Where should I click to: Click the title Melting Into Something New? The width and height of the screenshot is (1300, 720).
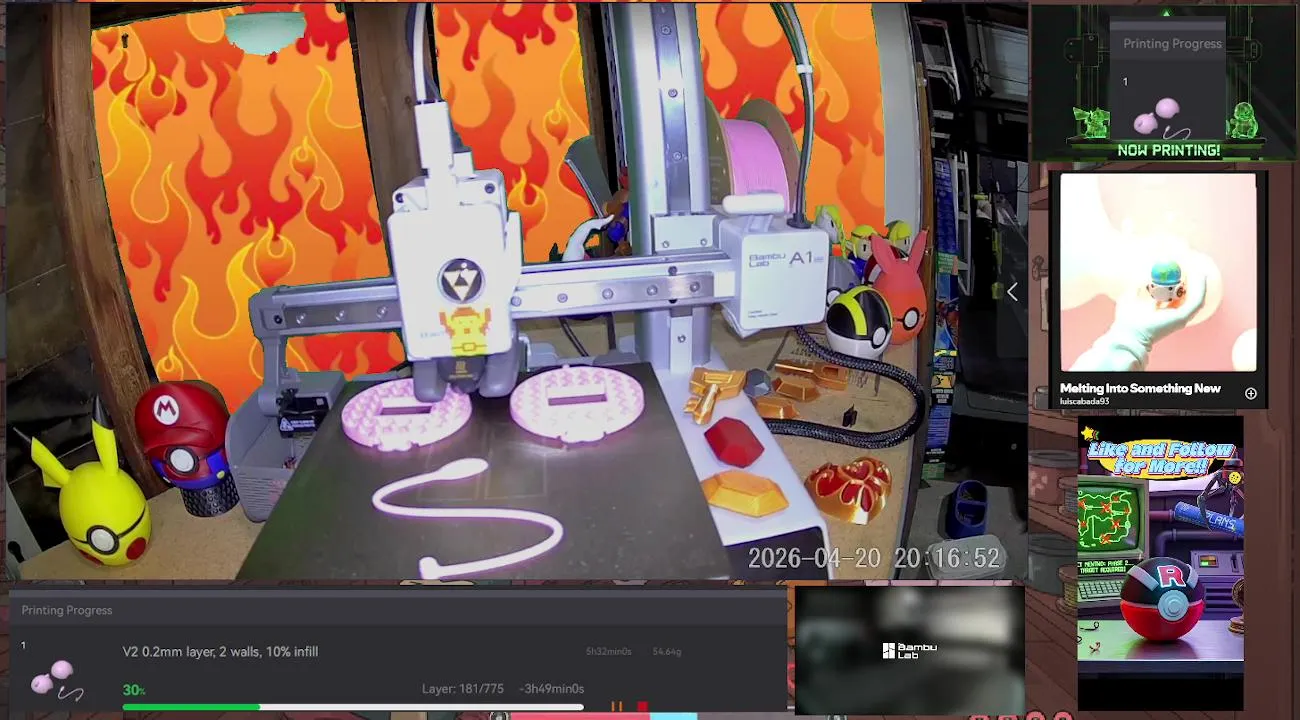tap(1140, 388)
